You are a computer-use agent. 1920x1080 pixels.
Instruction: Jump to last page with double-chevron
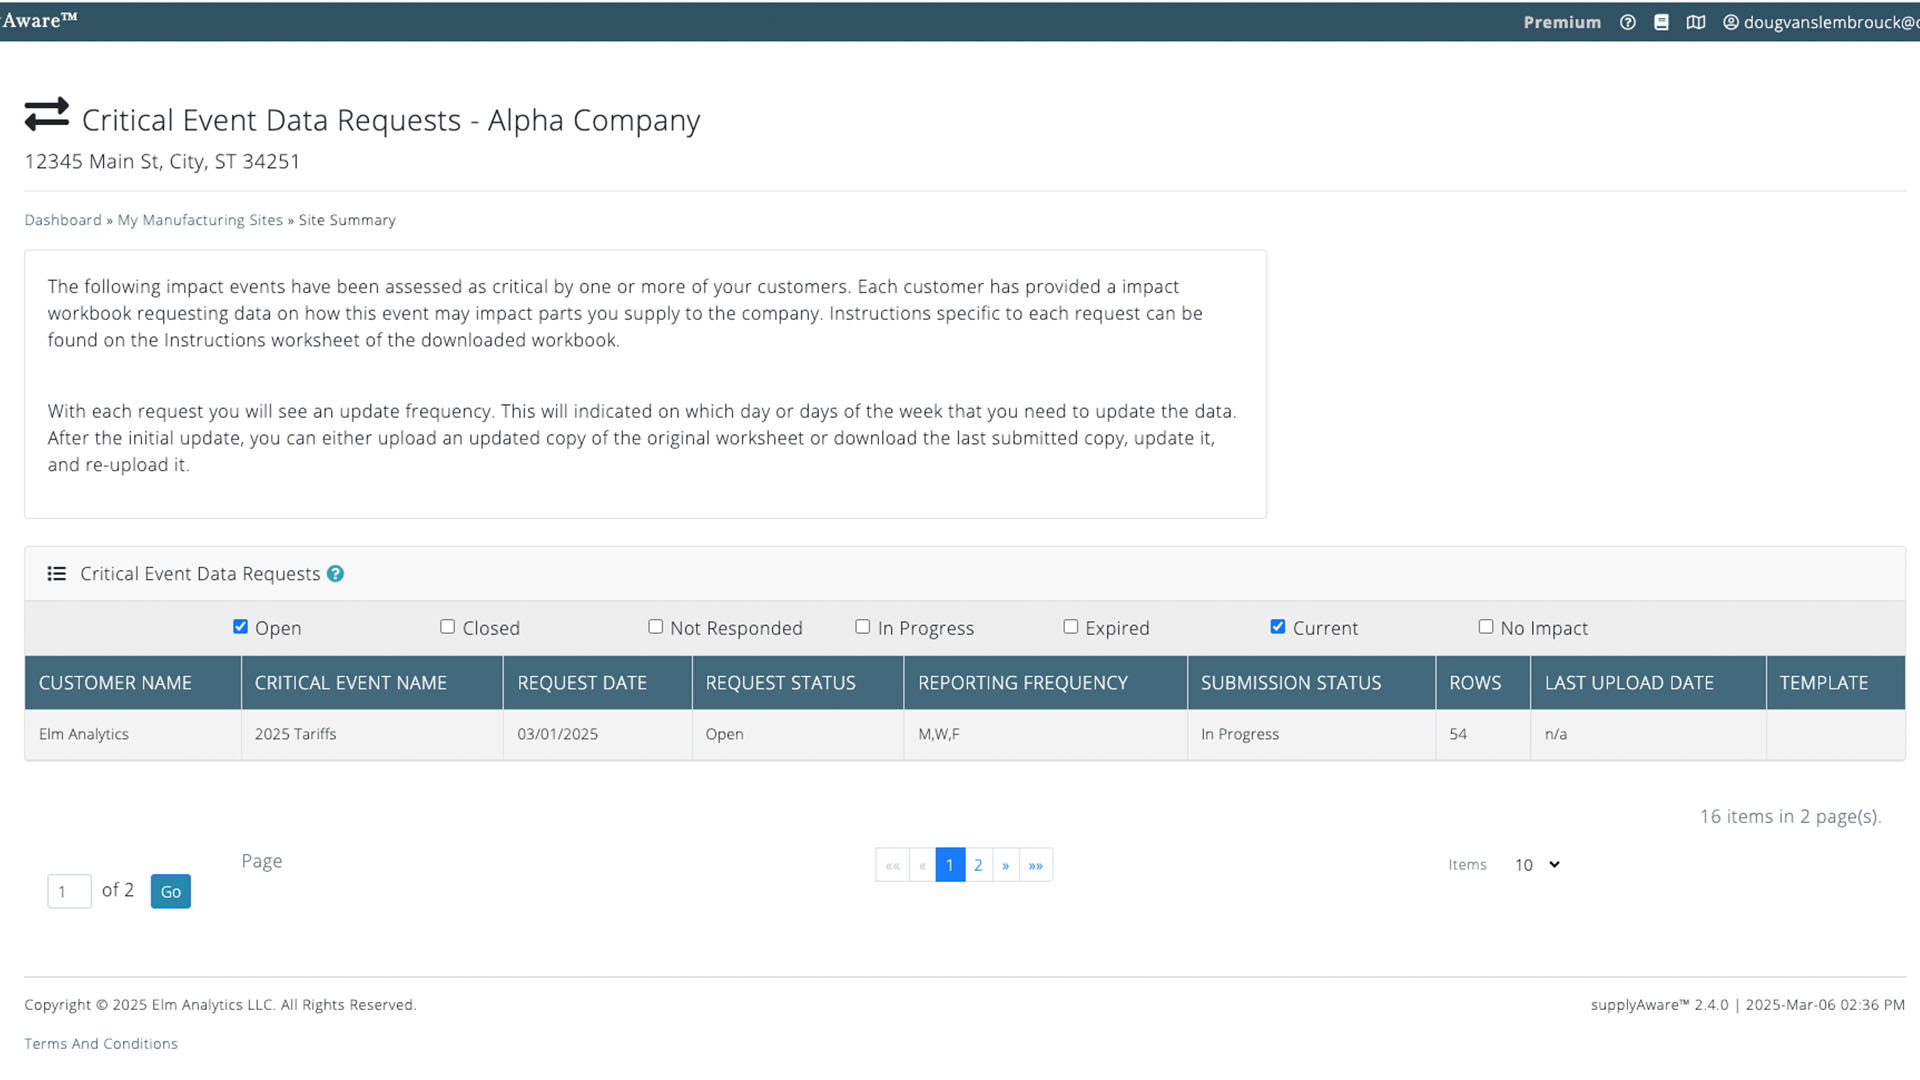tap(1036, 865)
